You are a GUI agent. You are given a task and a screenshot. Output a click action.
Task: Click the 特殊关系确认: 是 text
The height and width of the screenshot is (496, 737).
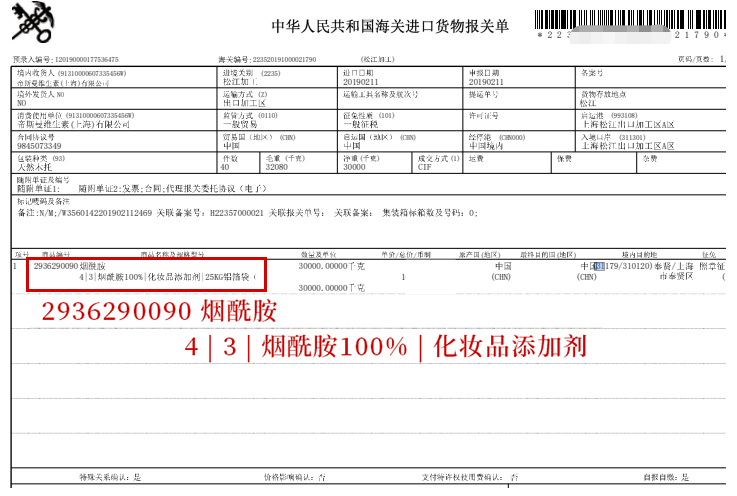tap(110, 477)
